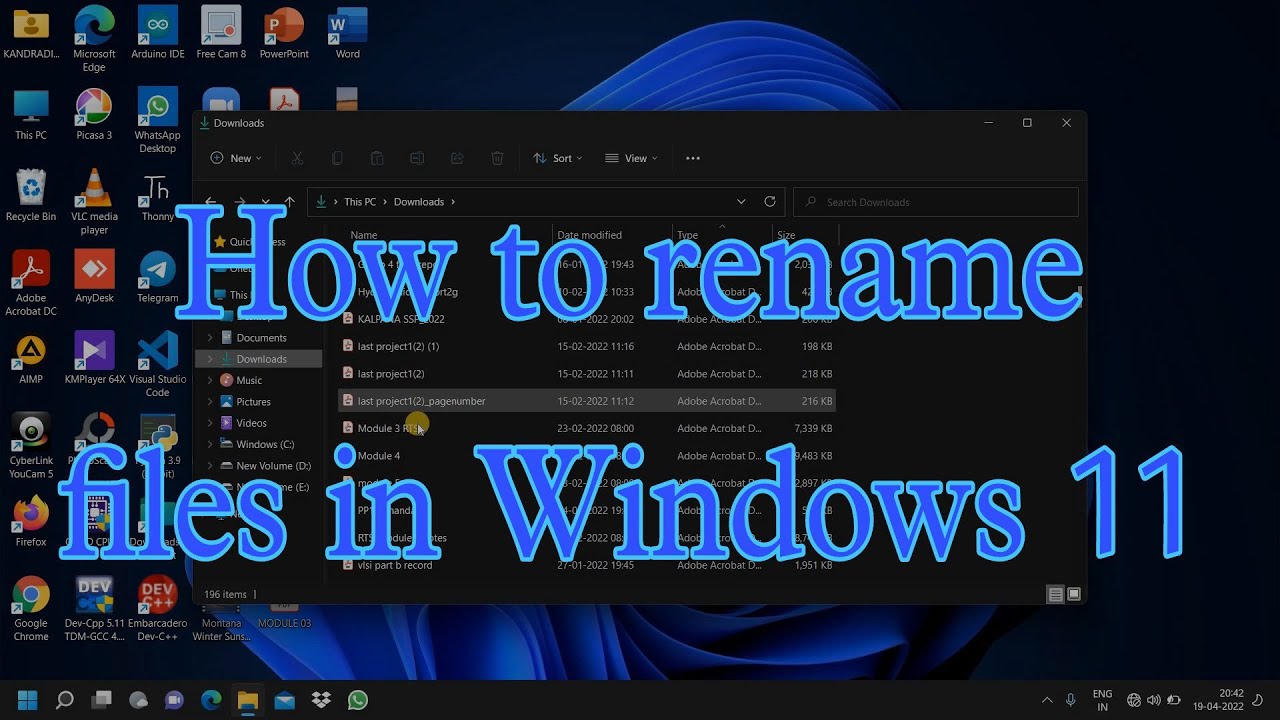Show hidden system tray icons

pos(1047,700)
